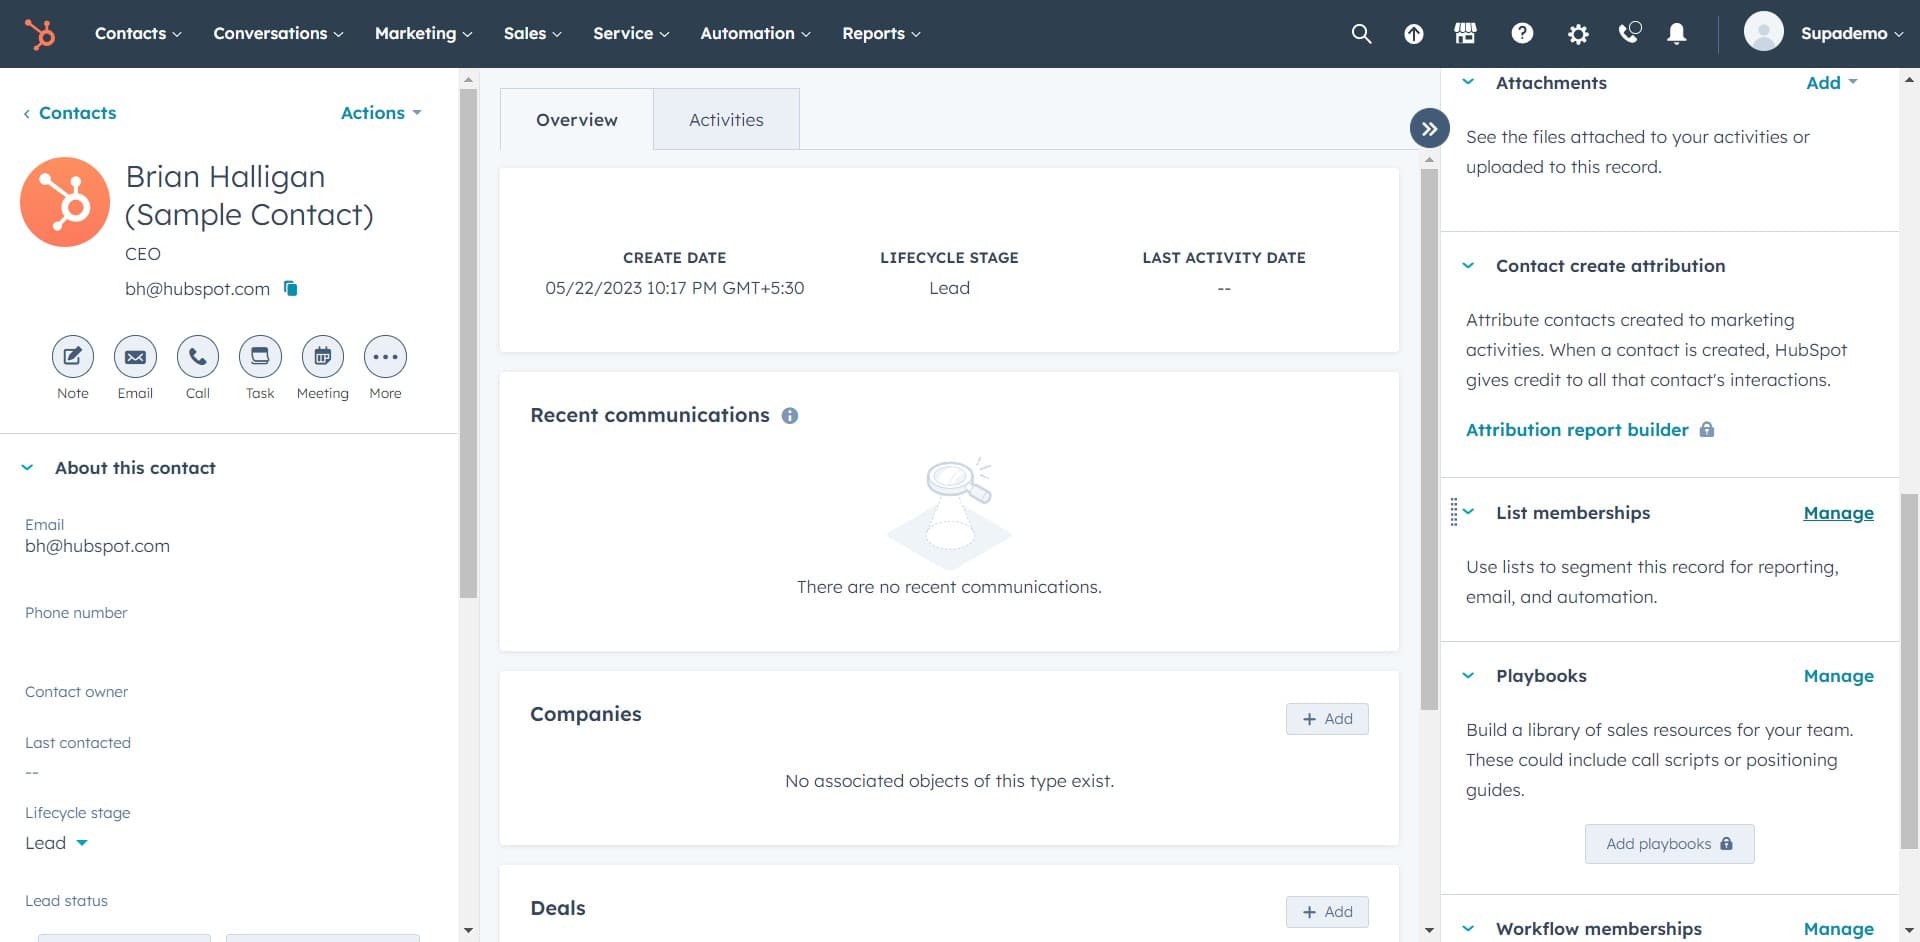The height and width of the screenshot is (942, 1920).
Task: Create a task via the Task icon
Action: click(259, 356)
